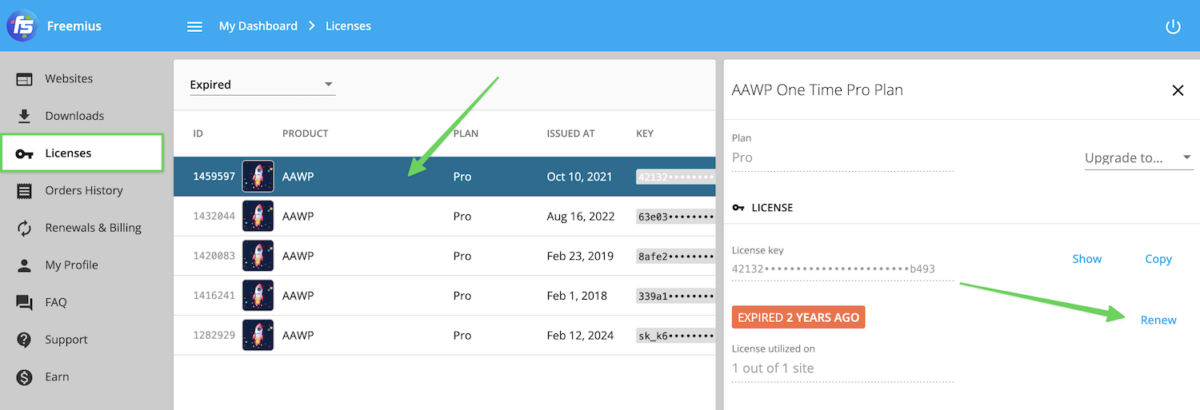Show the license key

(x=1087, y=259)
